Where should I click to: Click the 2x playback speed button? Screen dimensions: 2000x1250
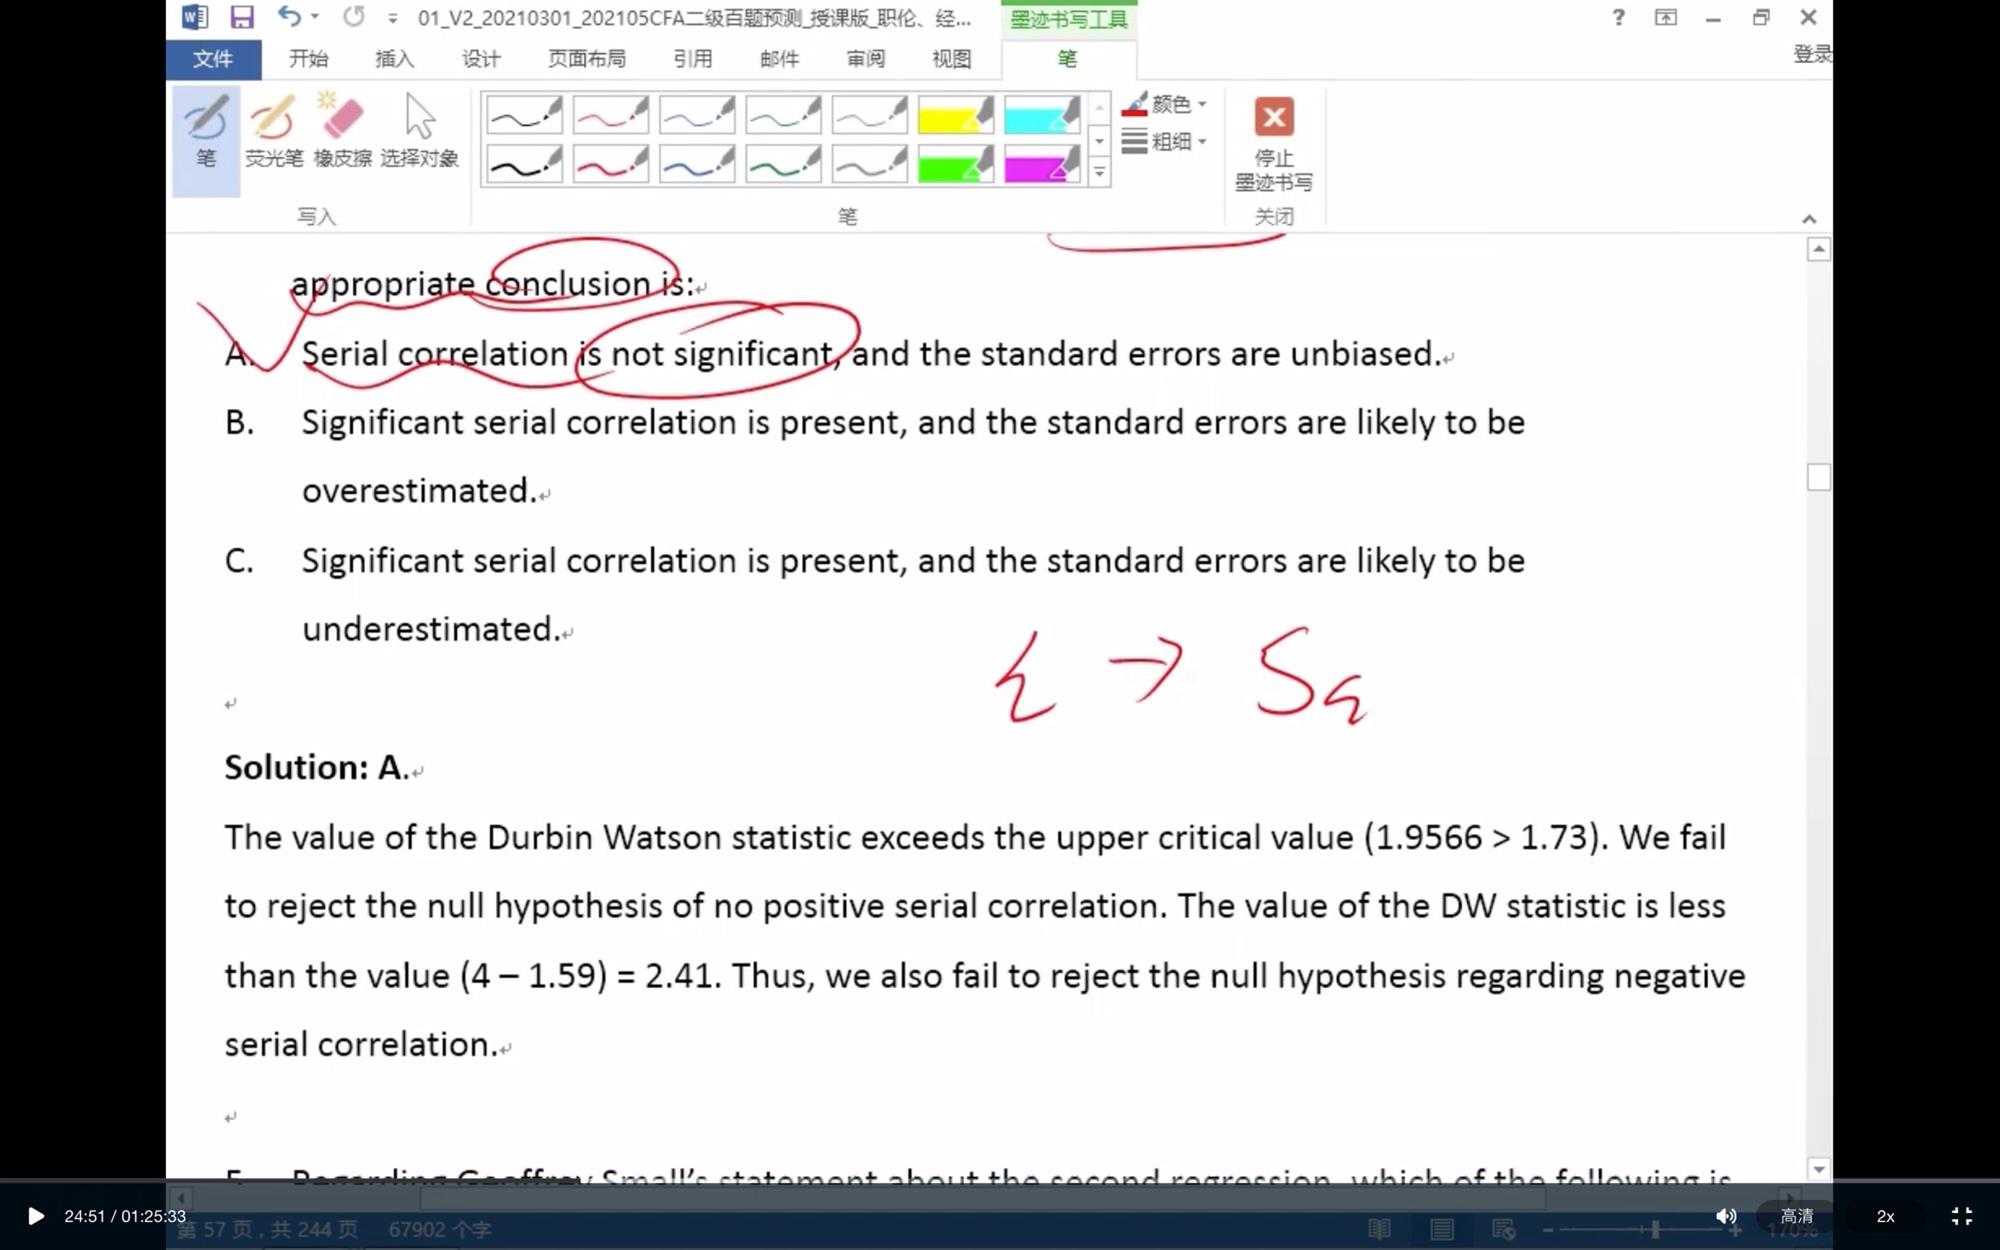click(x=1885, y=1216)
